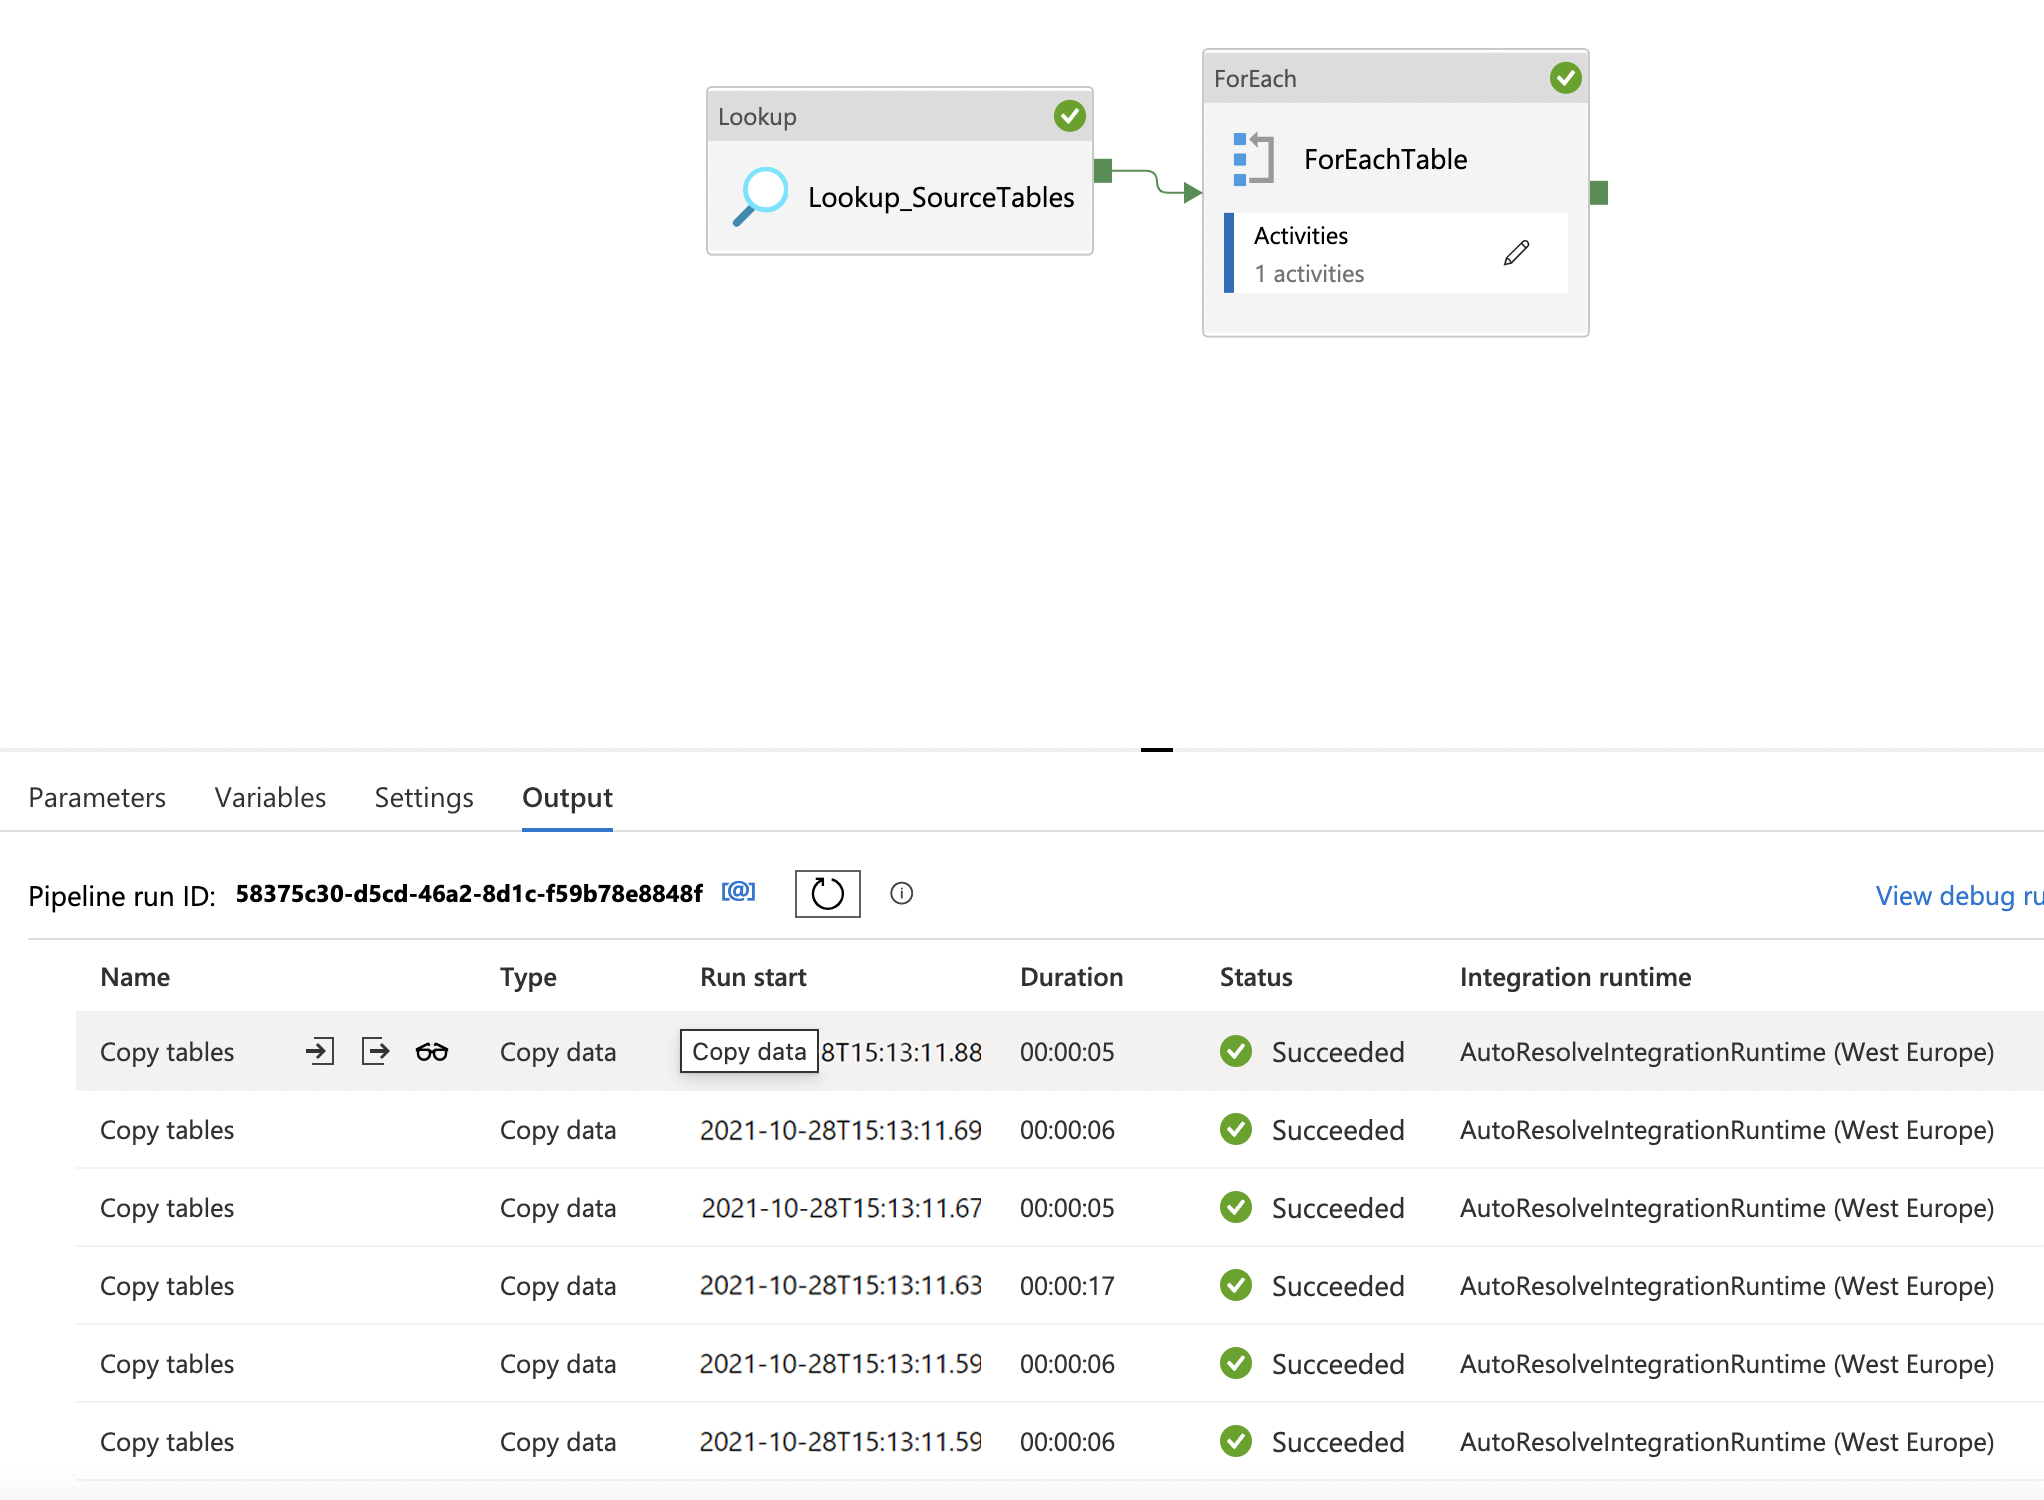
Task: Click the Duration column header
Action: click(x=1071, y=977)
